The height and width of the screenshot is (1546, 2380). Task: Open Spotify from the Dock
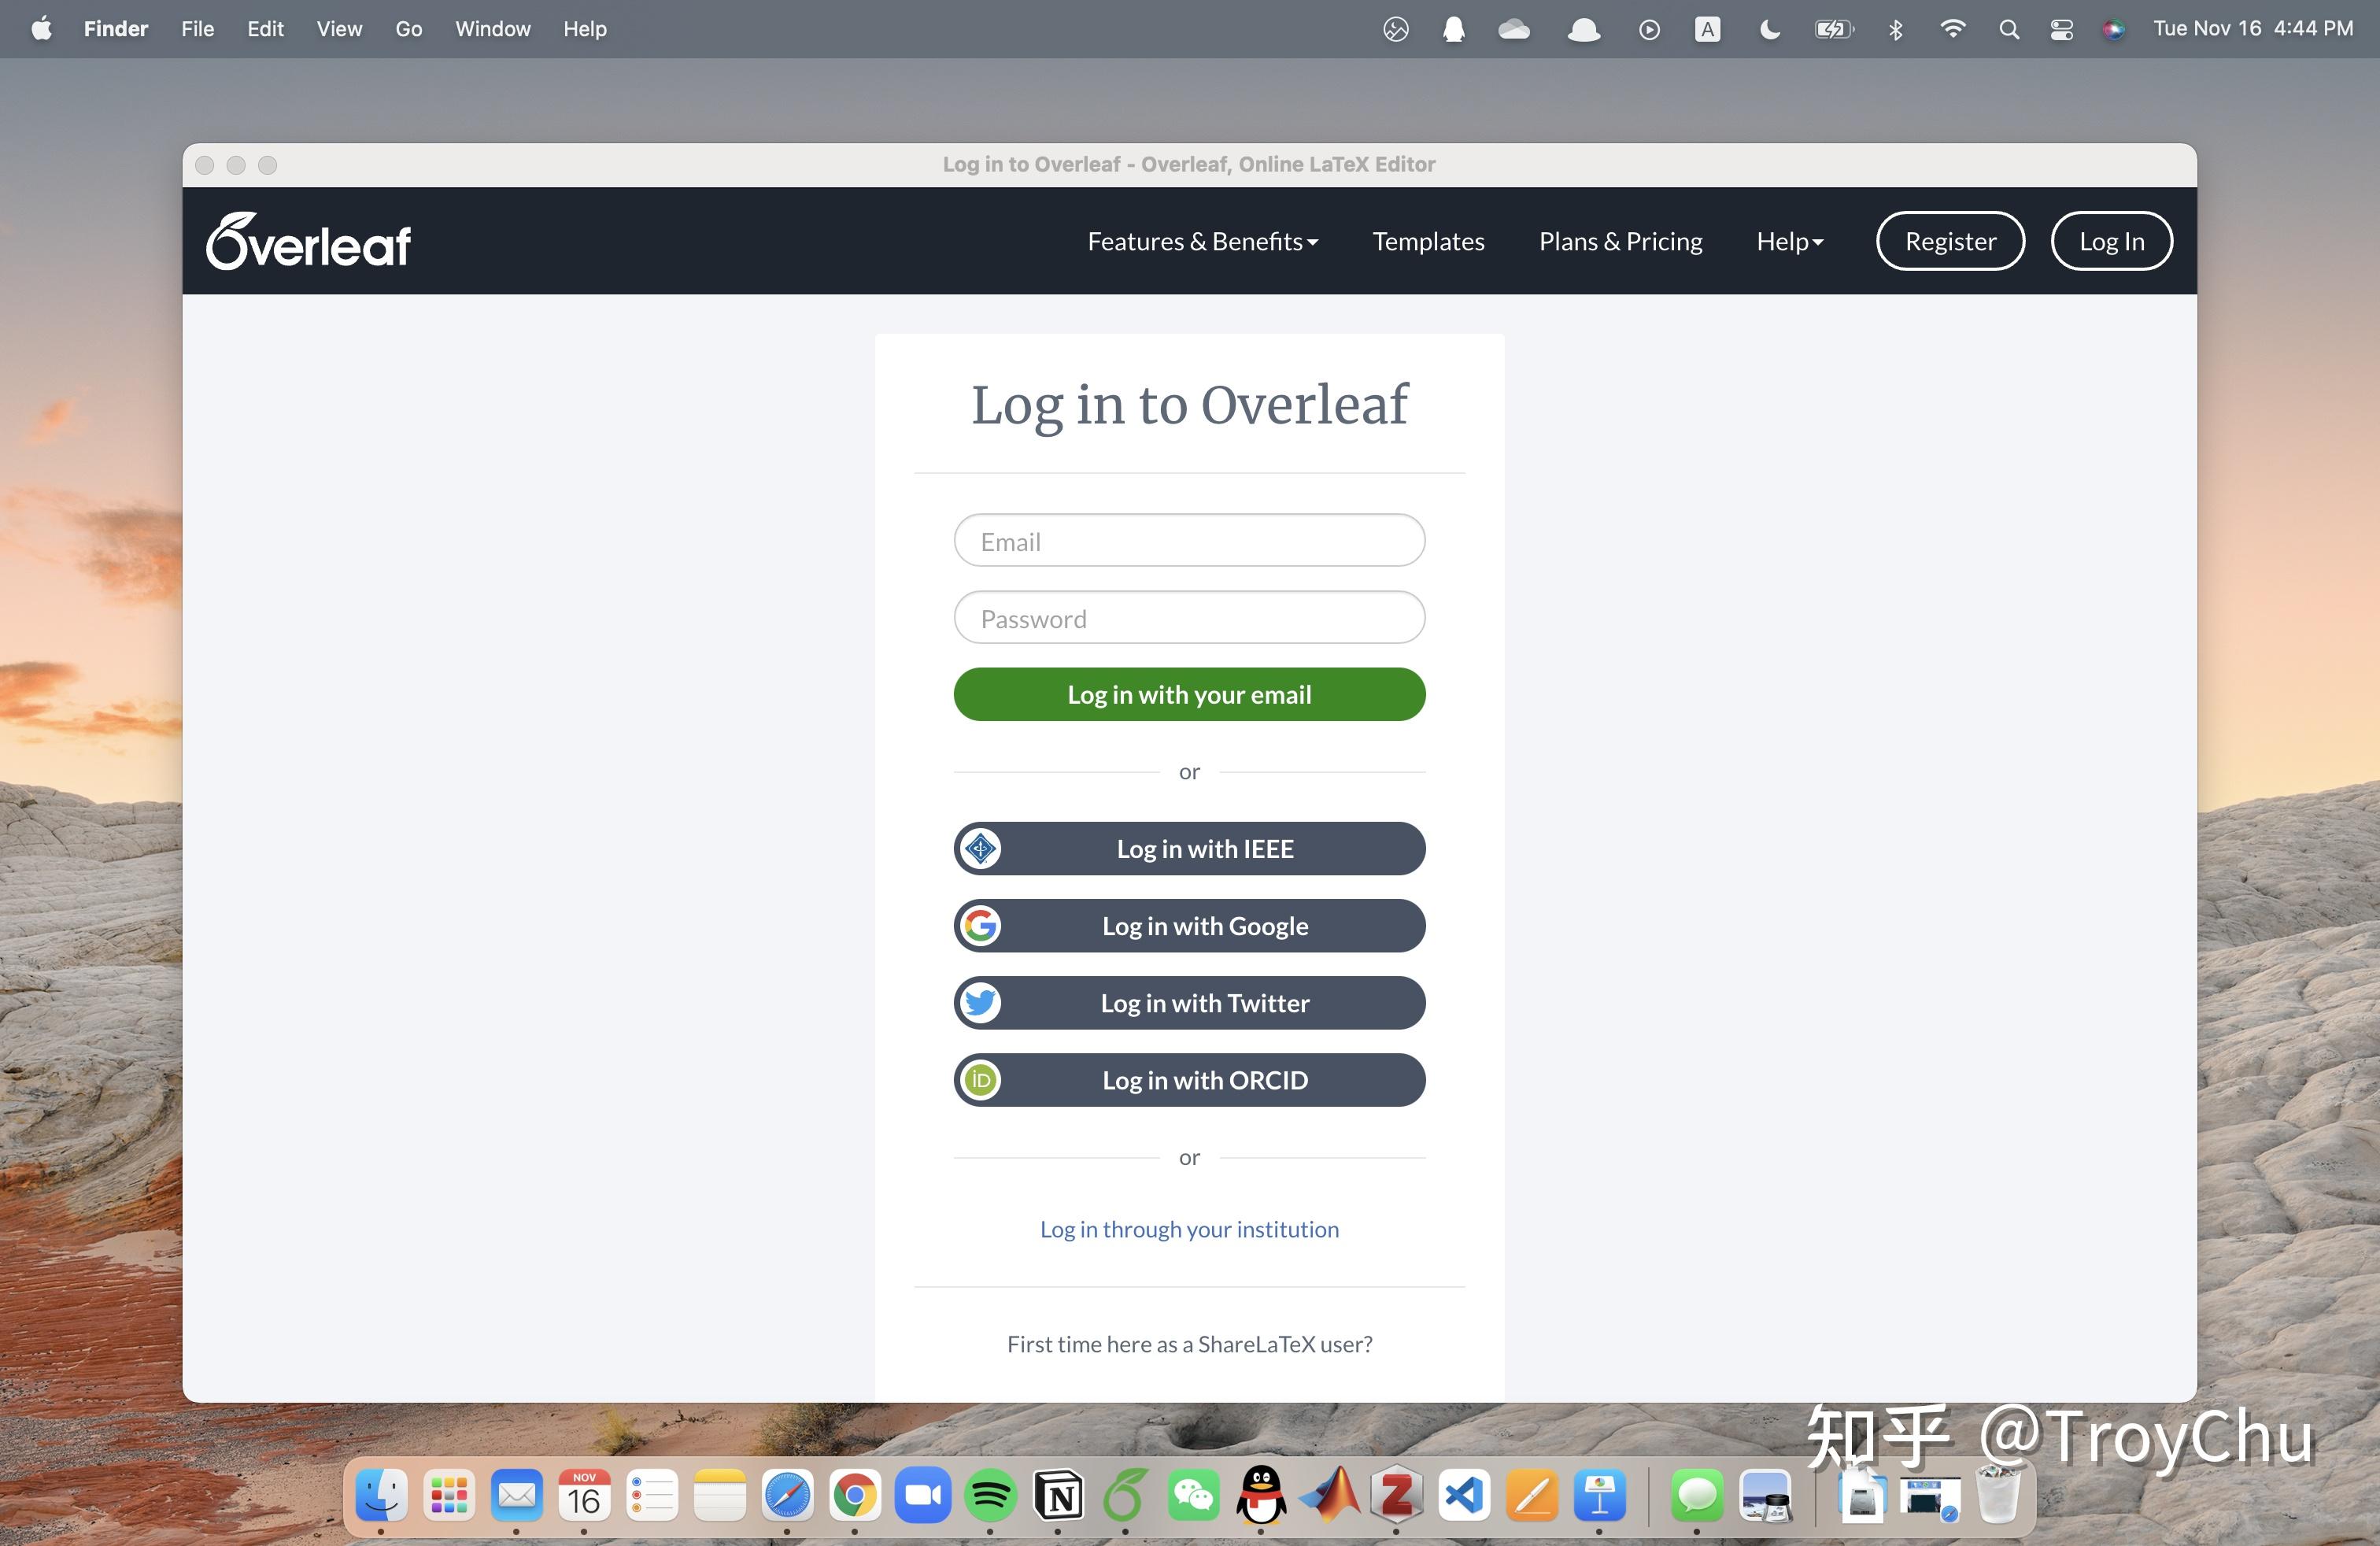tap(990, 1496)
